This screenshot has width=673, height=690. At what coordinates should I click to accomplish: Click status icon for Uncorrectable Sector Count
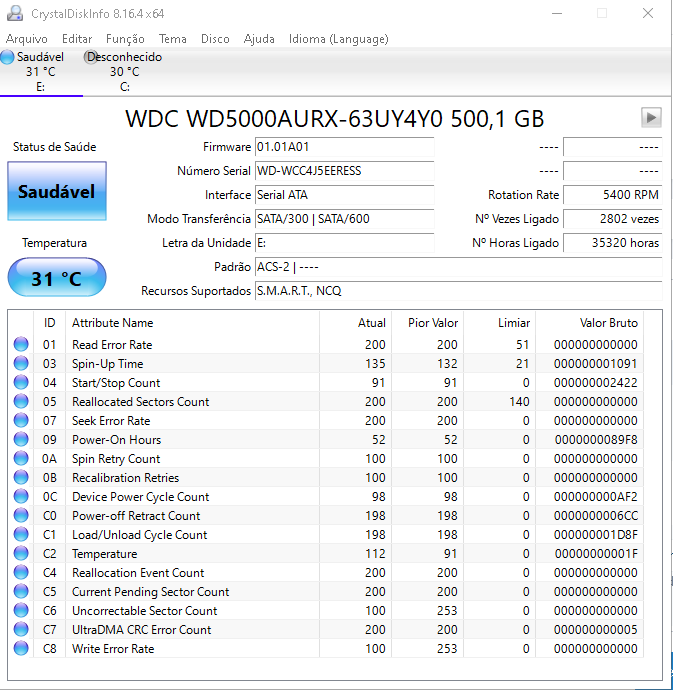[x=21, y=610]
